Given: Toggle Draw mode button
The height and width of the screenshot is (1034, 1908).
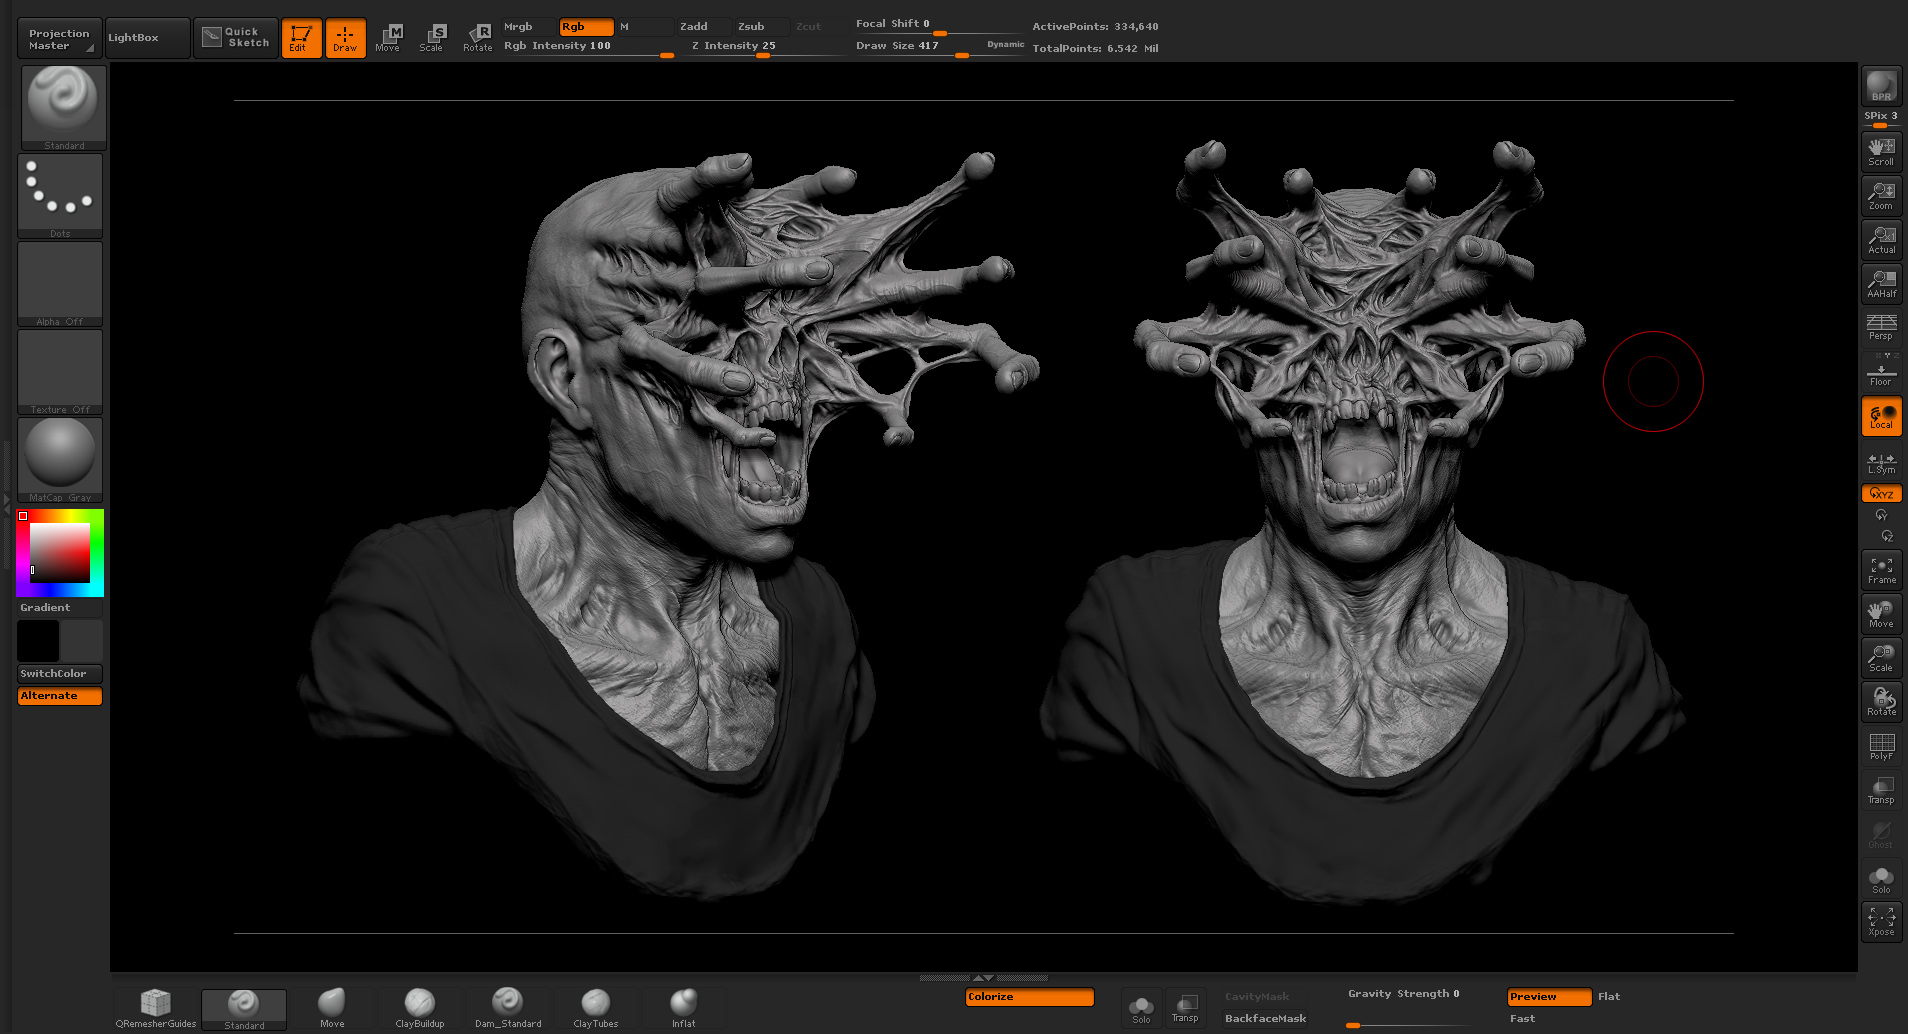Looking at the screenshot, I should point(345,38).
